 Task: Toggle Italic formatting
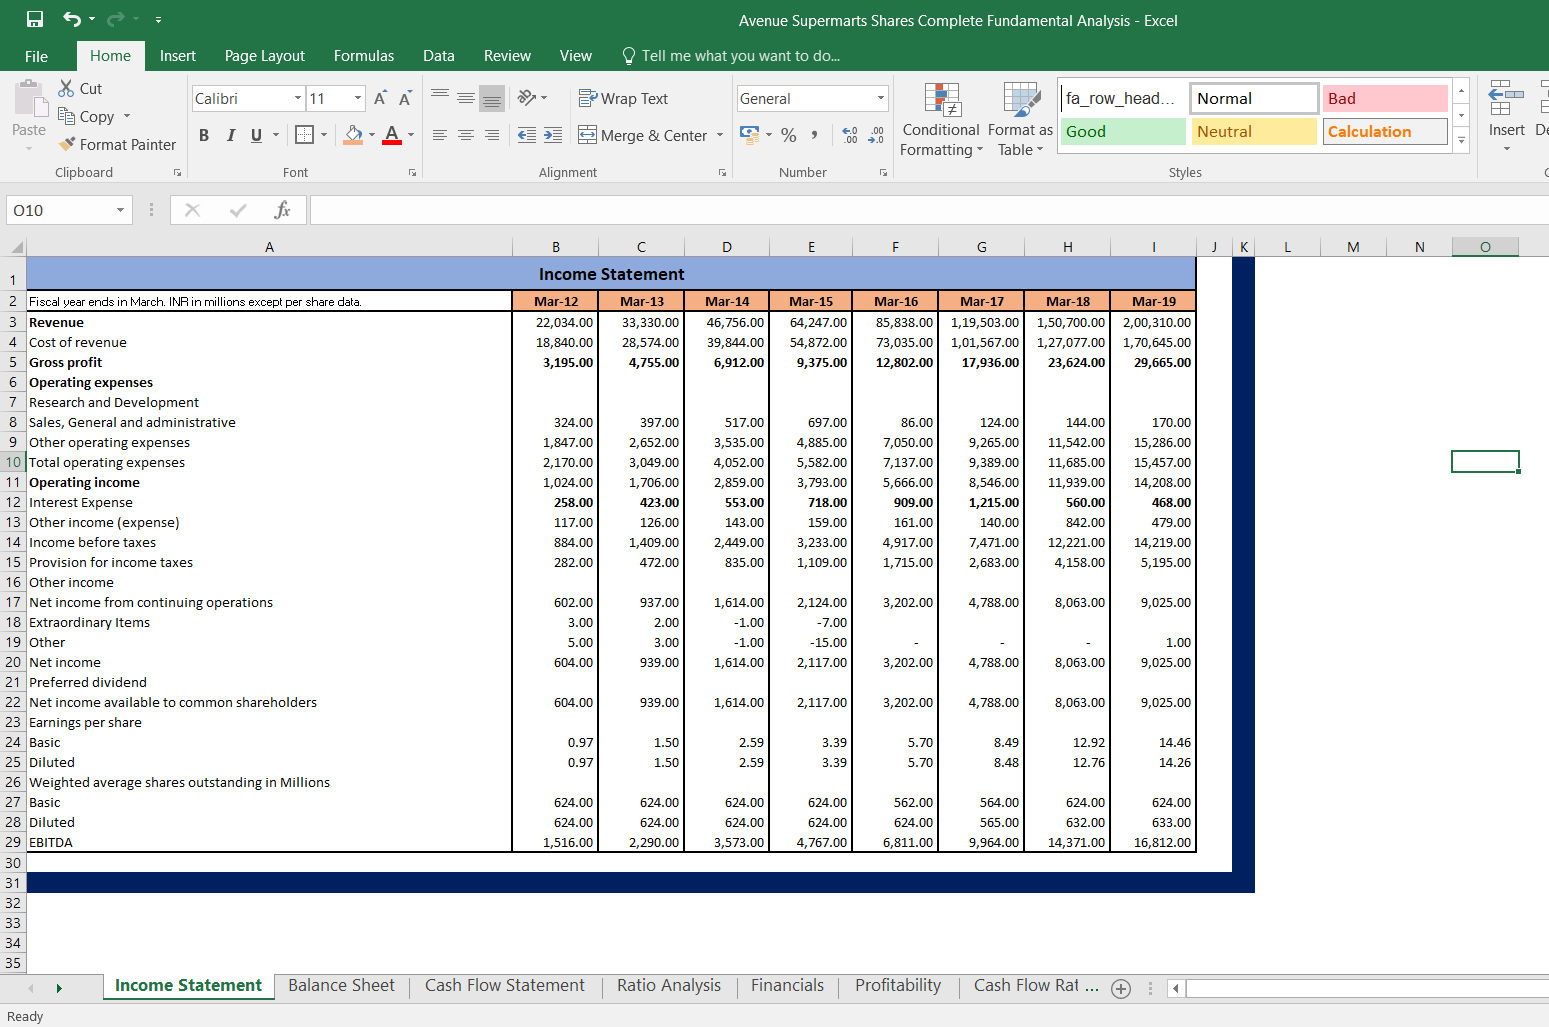[x=231, y=135]
